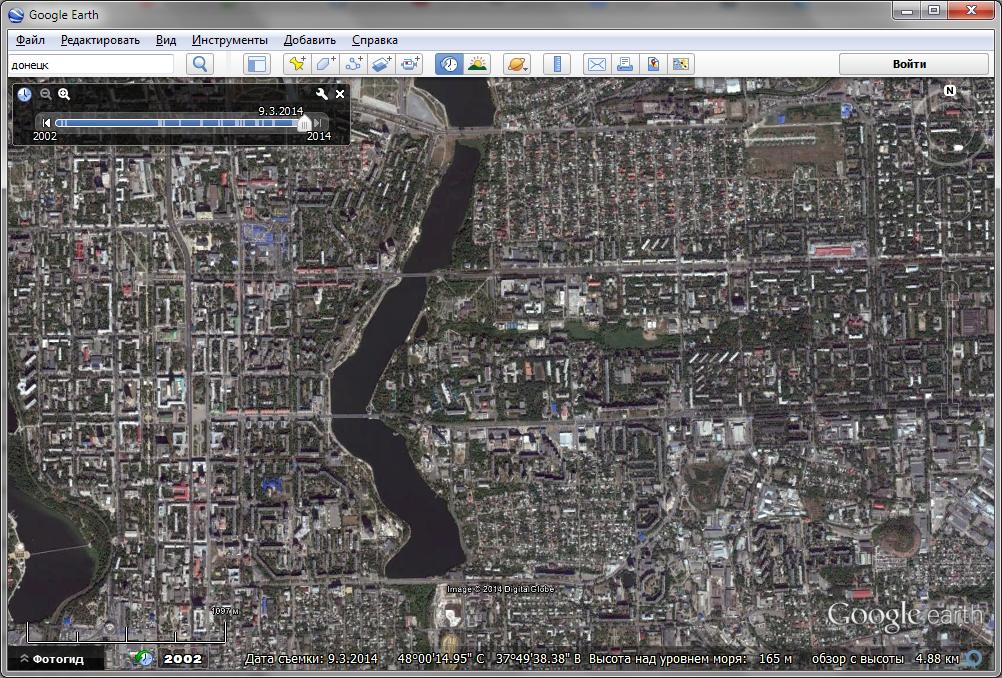Add a path from toolbar
The image size is (1002, 678).
[x=353, y=64]
